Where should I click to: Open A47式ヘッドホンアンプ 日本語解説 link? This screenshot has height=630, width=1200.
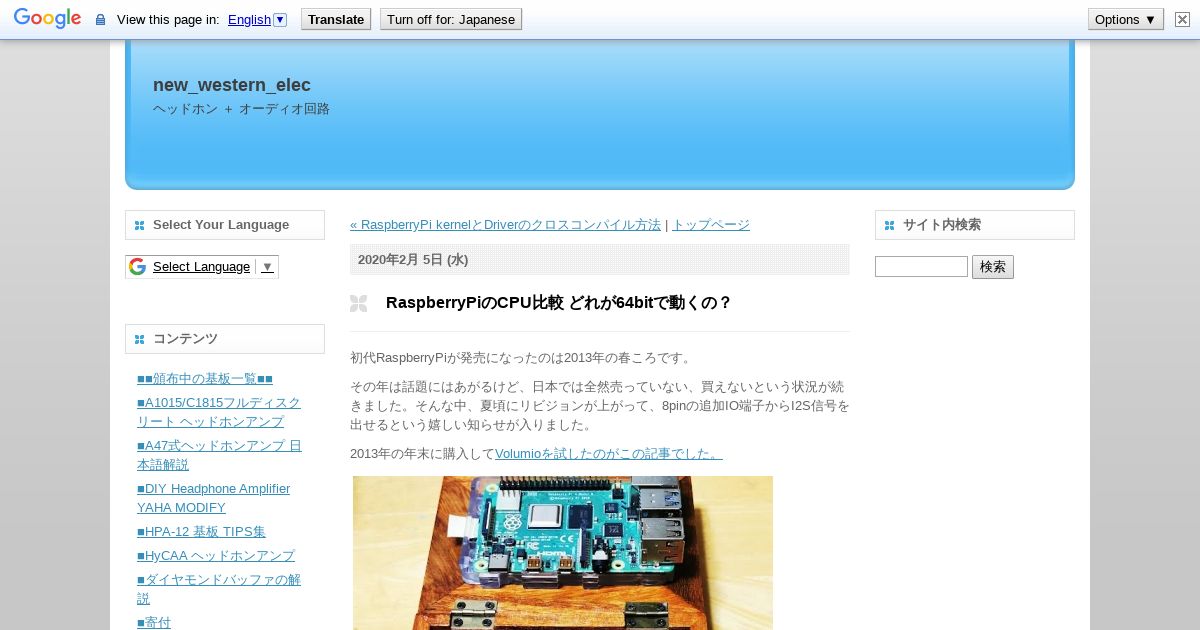pyautogui.click(x=219, y=455)
